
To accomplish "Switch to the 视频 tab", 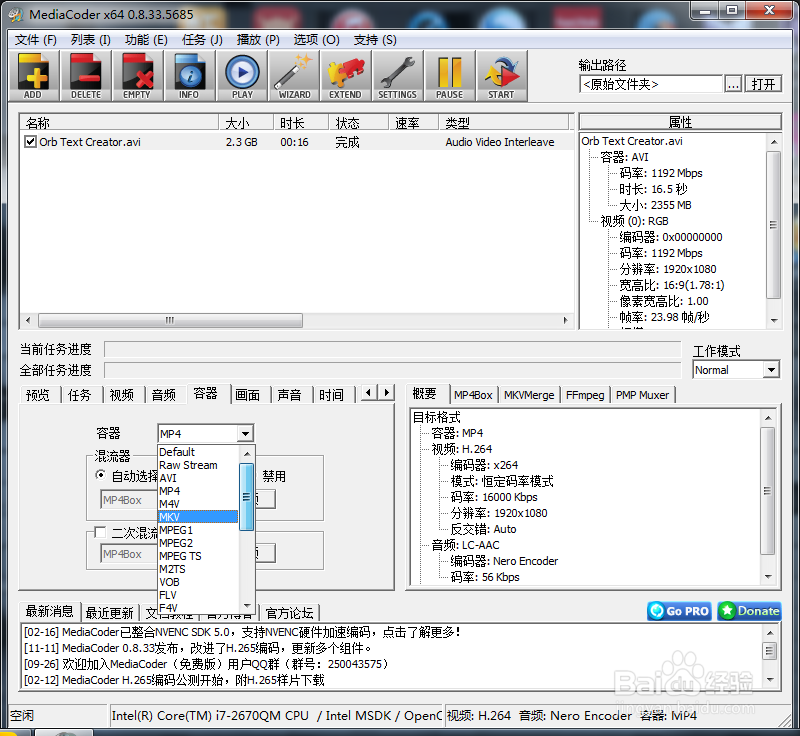I will click(x=121, y=394).
